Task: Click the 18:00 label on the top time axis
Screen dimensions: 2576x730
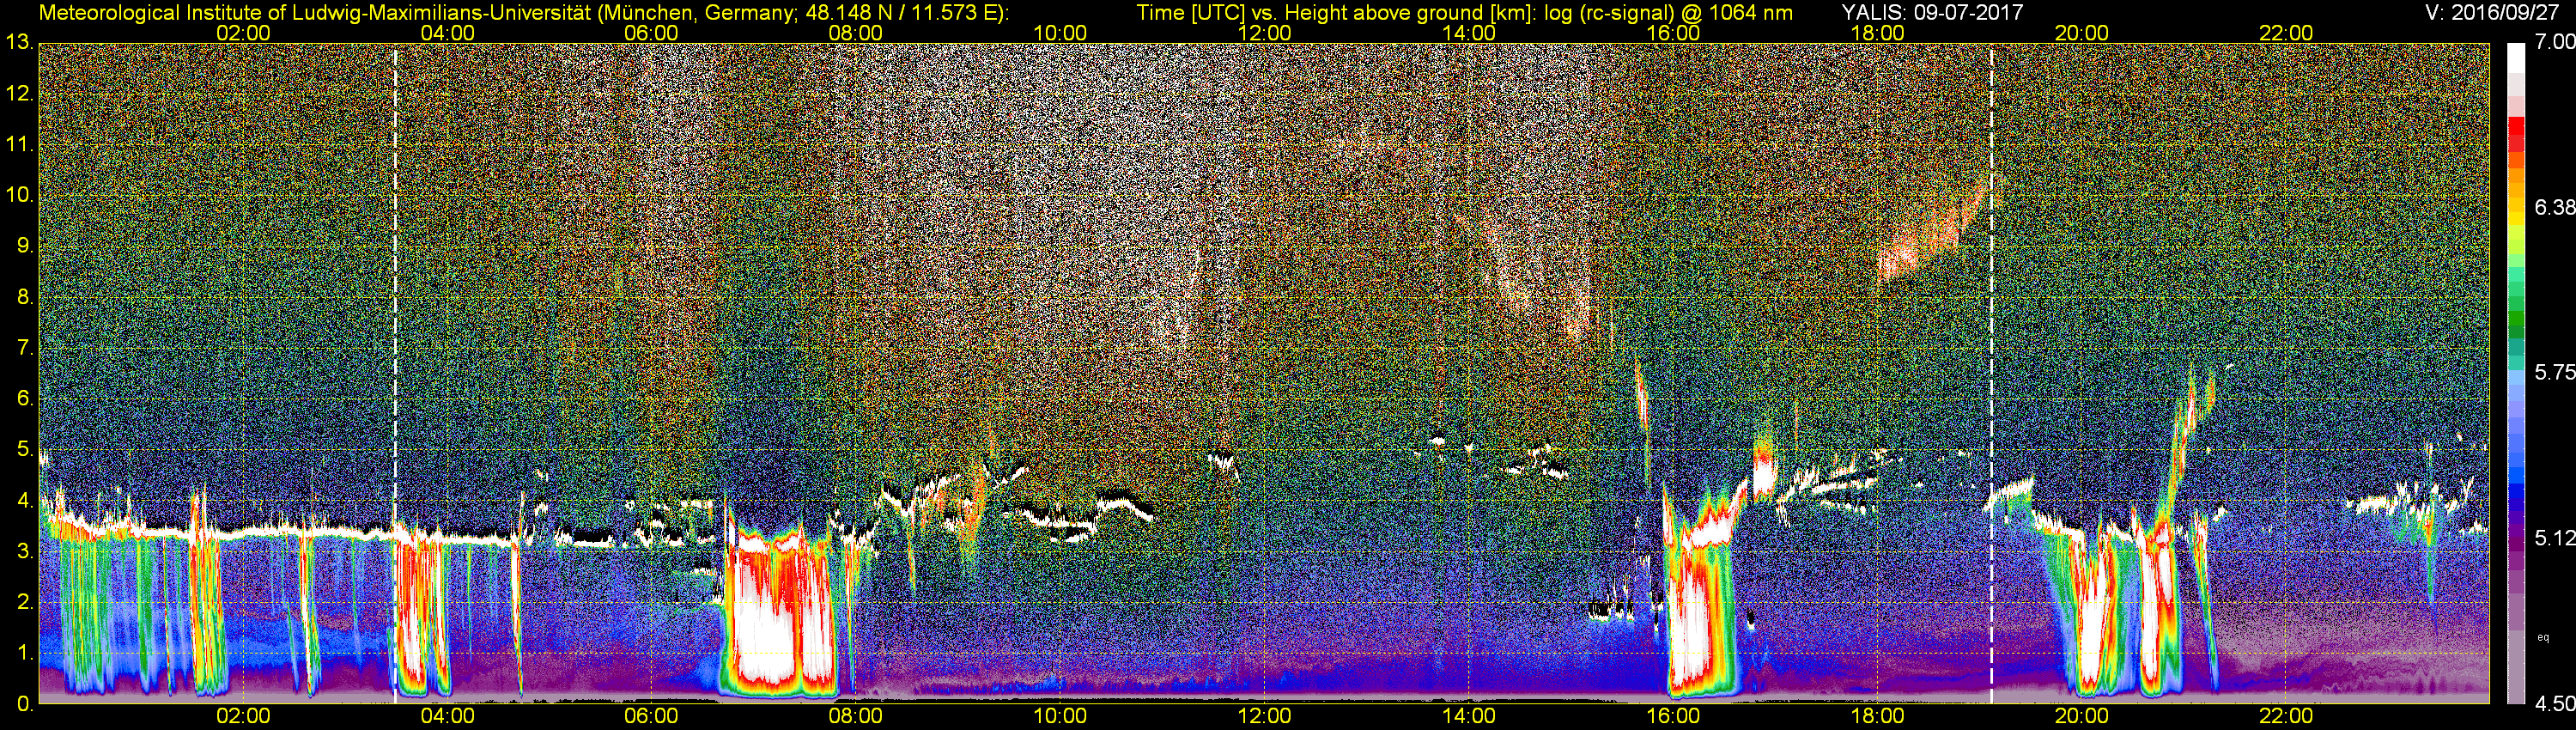Action: [x=1877, y=33]
